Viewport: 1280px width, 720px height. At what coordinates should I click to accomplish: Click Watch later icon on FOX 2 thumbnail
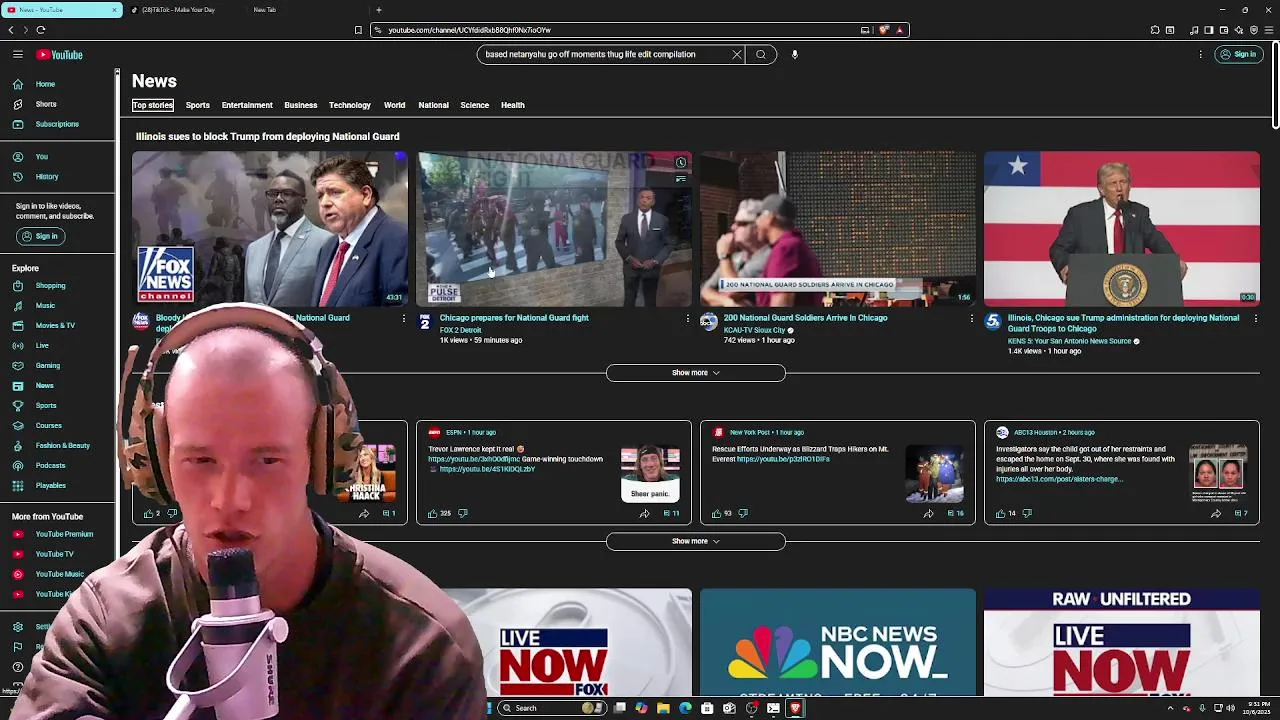coord(681,162)
